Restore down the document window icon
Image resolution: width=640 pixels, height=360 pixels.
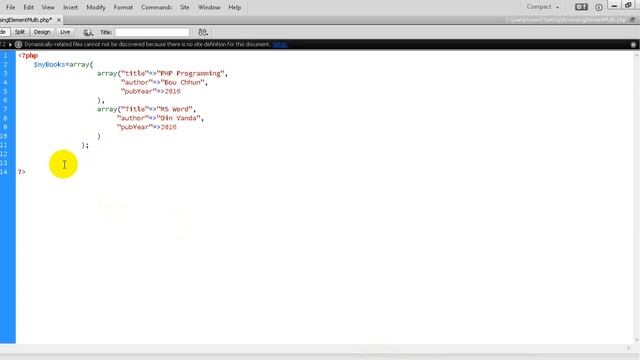pyautogui.click(x=632, y=20)
